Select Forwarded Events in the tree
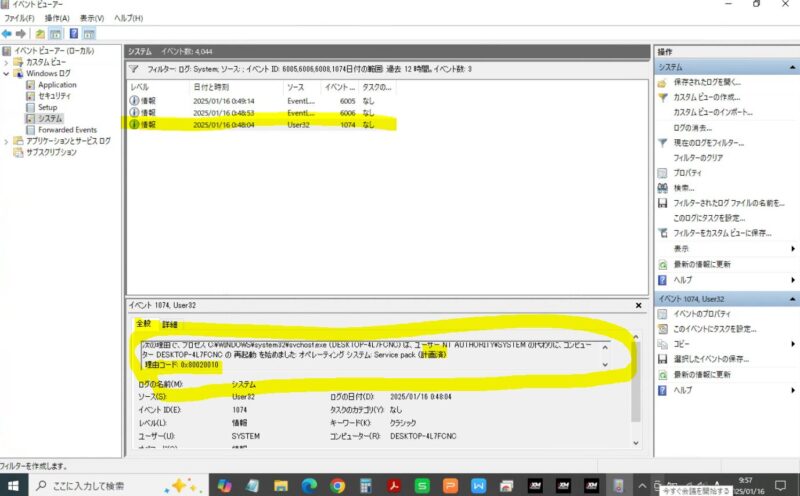The width and height of the screenshot is (800, 496). 67,130
